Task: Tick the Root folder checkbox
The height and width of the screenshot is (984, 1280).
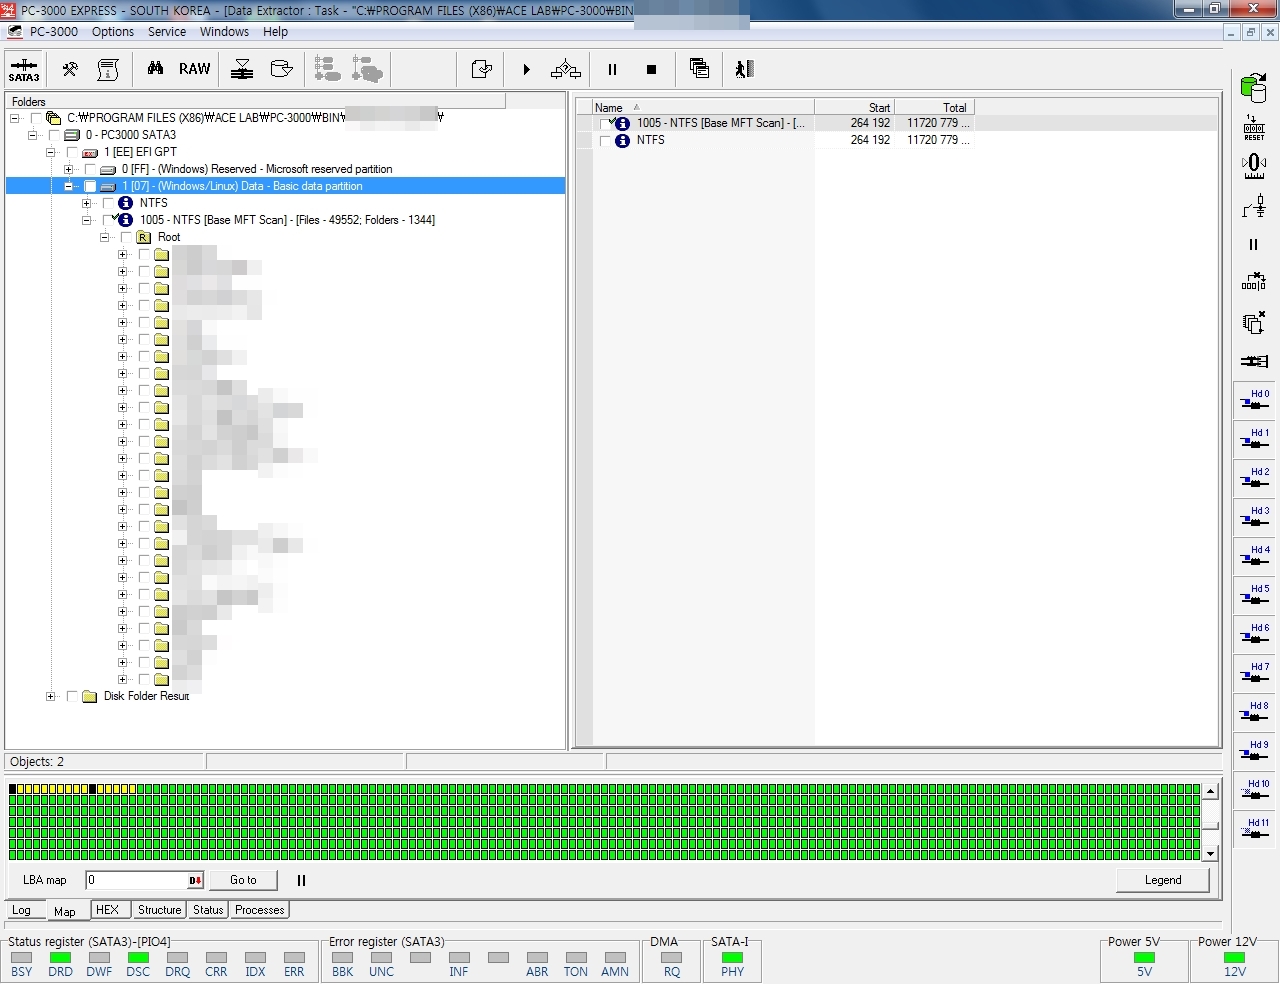Action: pyautogui.click(x=126, y=237)
